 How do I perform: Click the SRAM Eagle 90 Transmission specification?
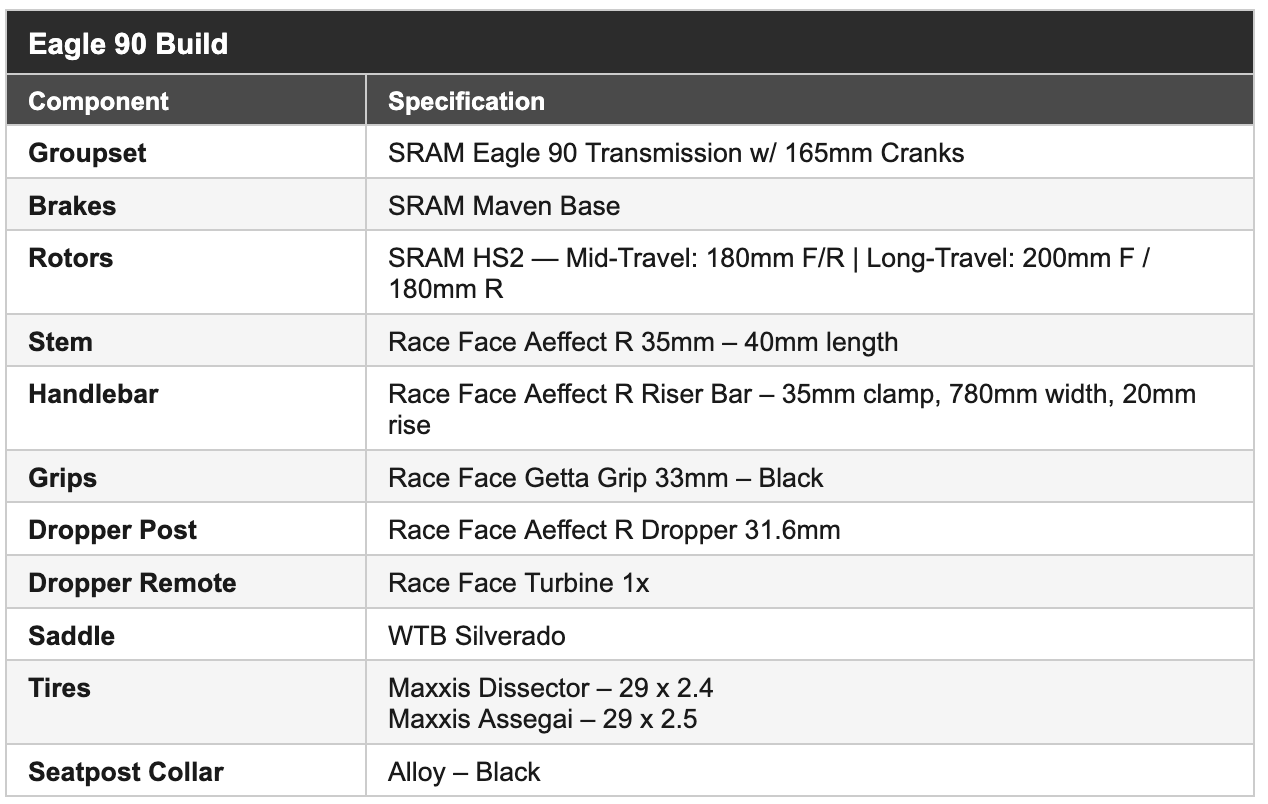click(x=676, y=153)
